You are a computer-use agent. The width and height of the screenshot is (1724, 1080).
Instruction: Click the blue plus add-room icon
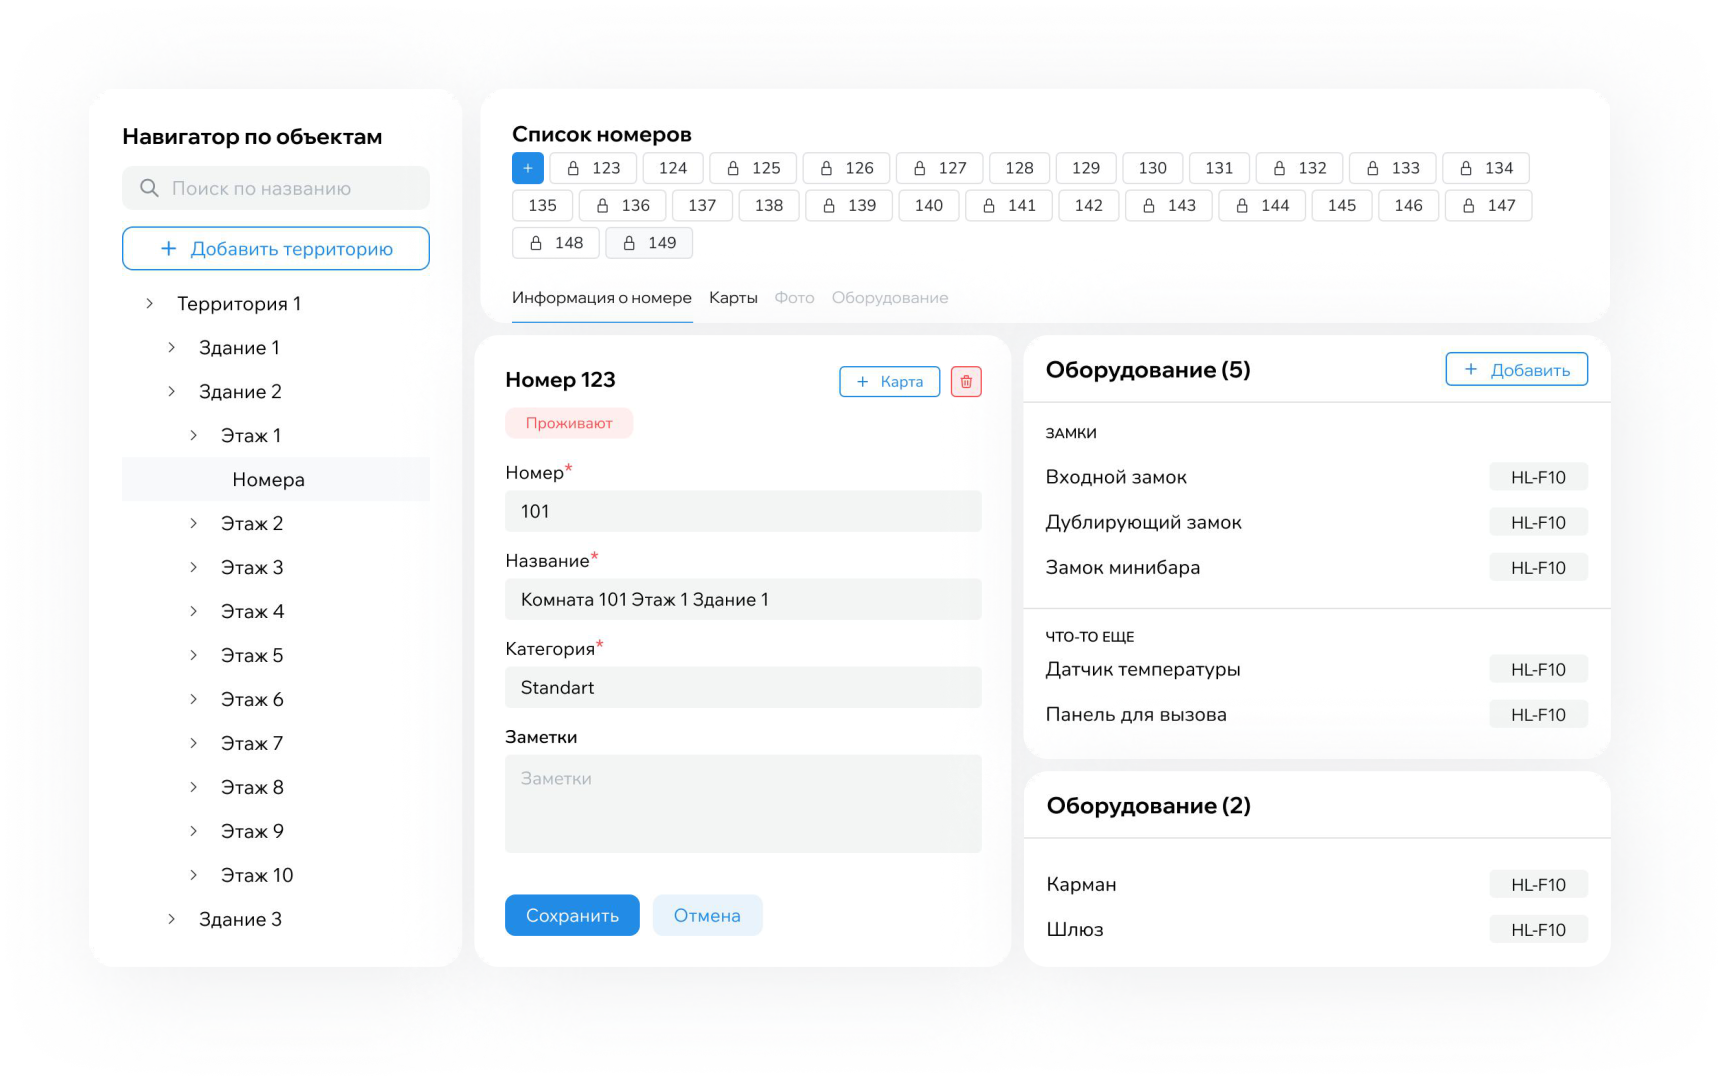(527, 168)
